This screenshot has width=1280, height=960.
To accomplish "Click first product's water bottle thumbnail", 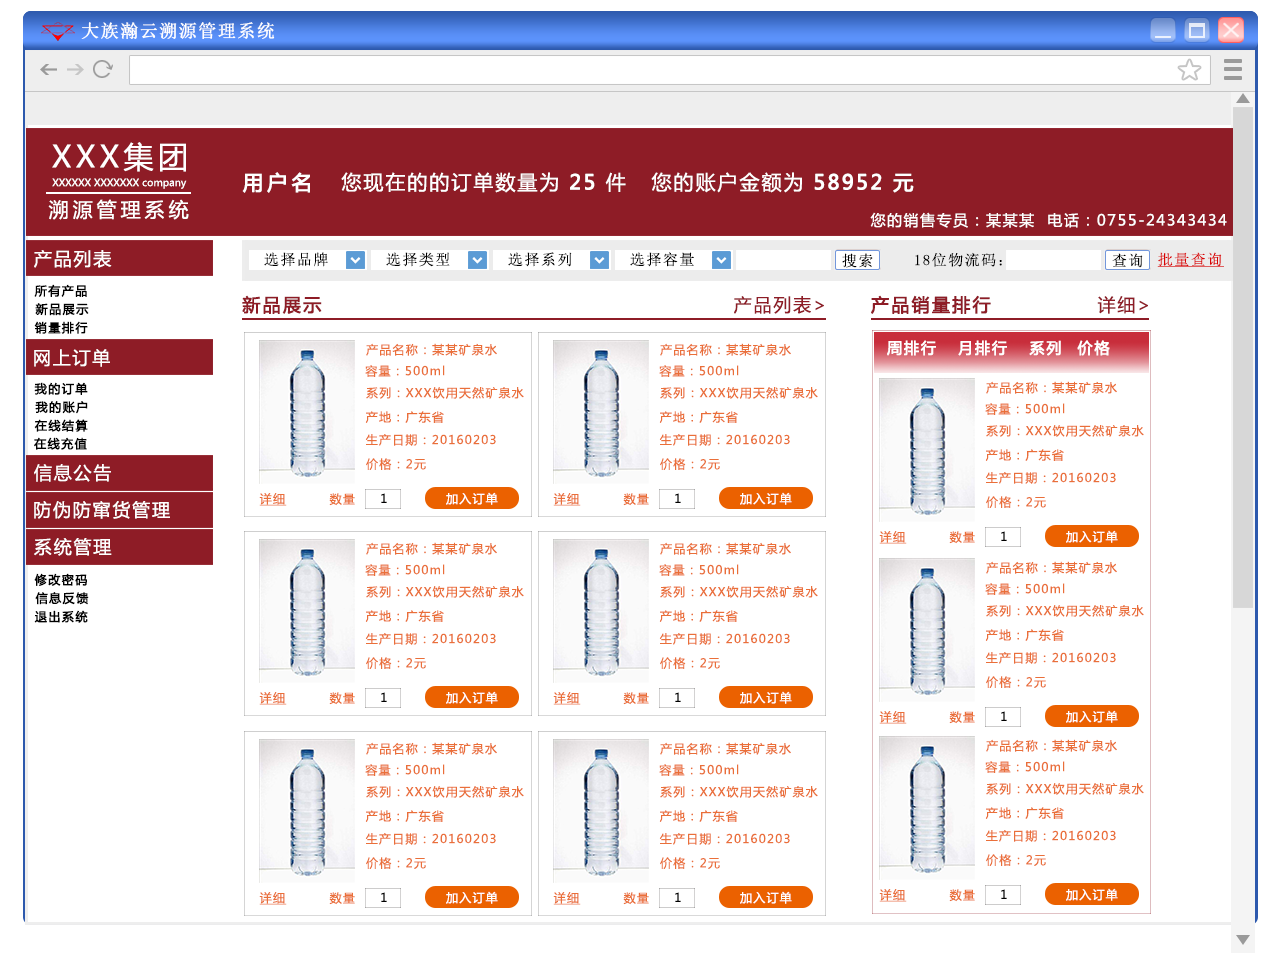I will click(307, 411).
